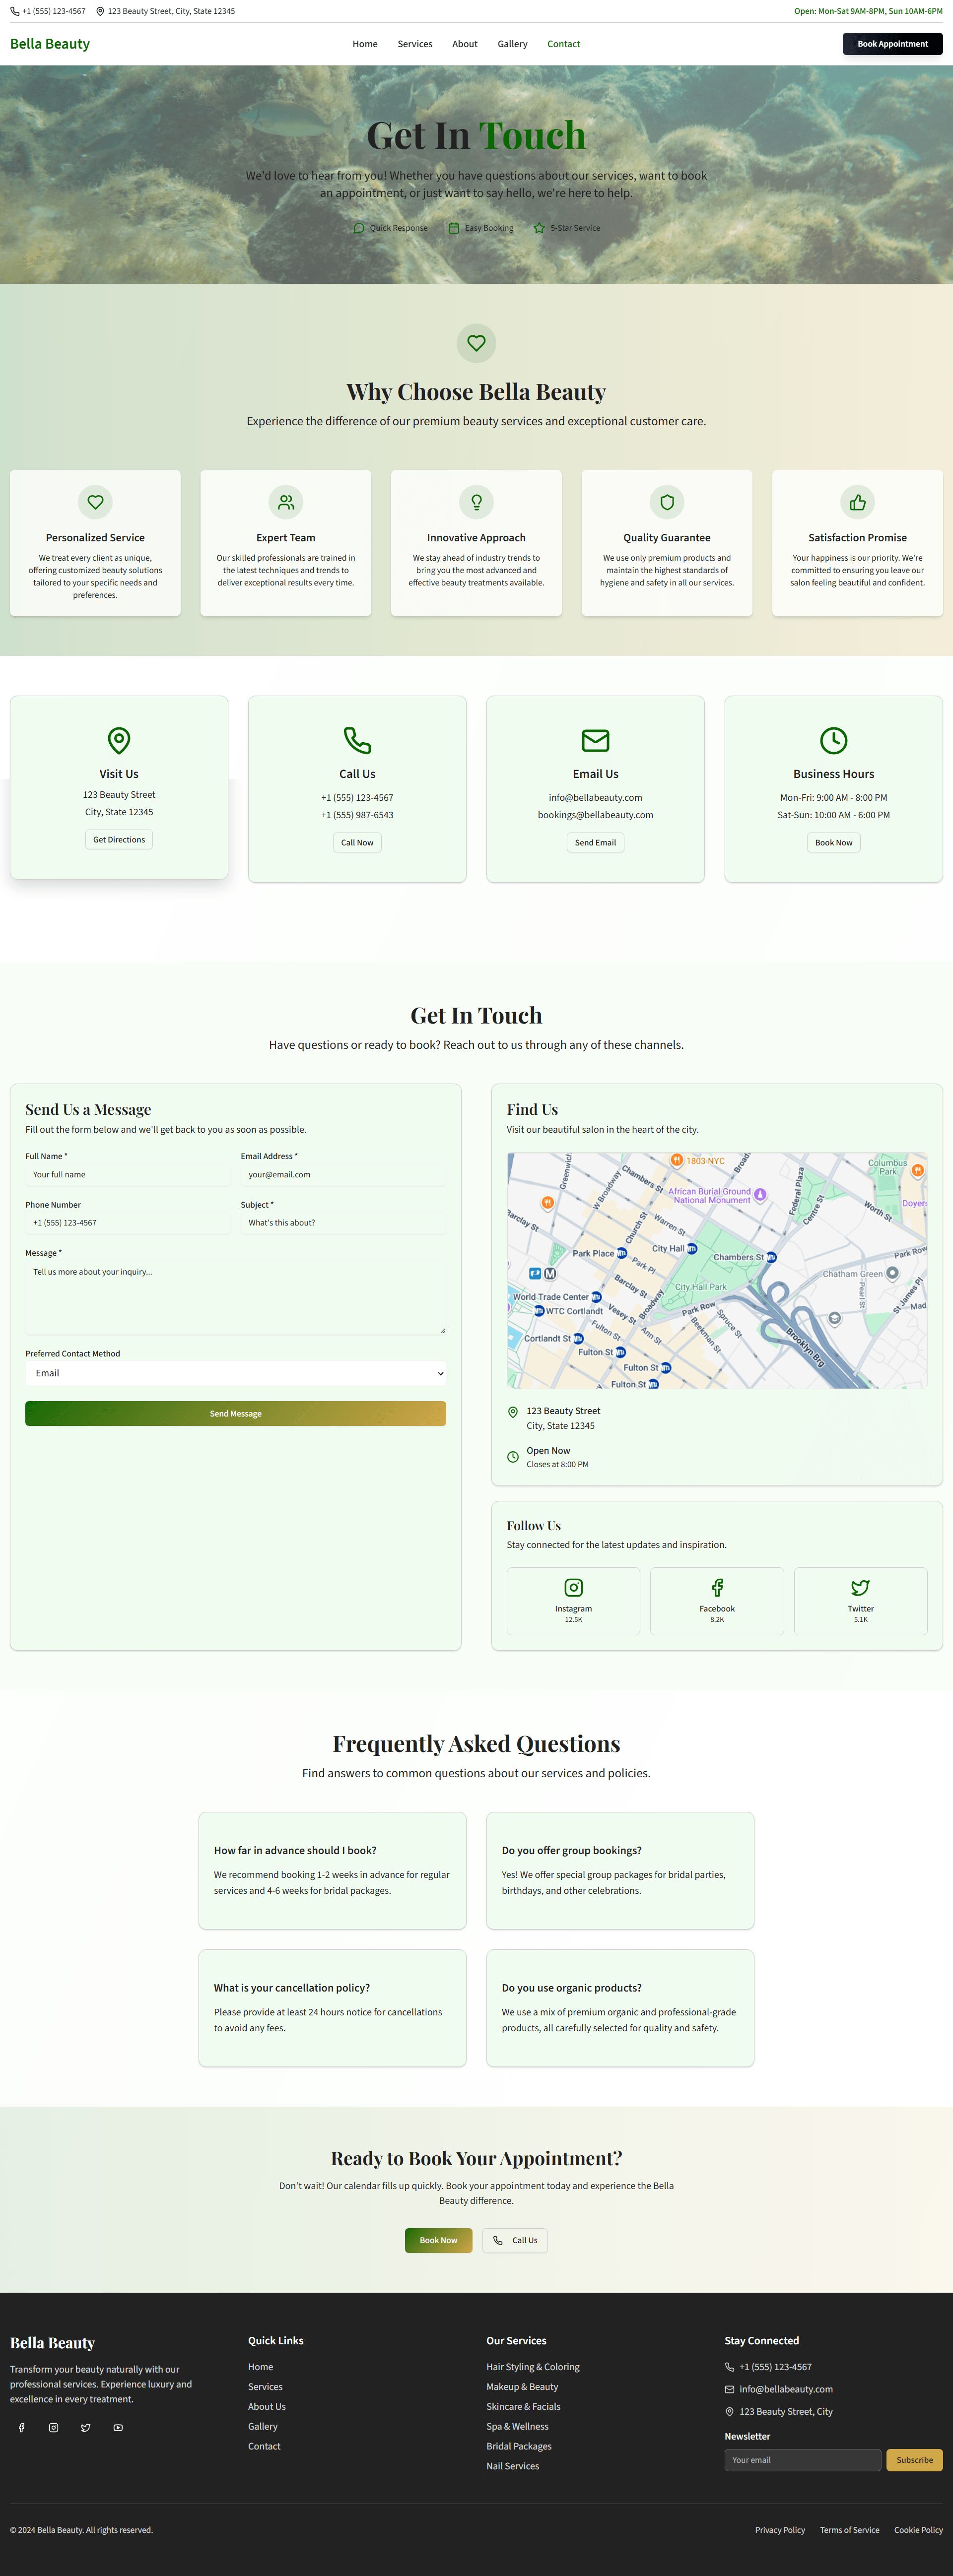Click the group bookings FAQ card

coord(620,1871)
